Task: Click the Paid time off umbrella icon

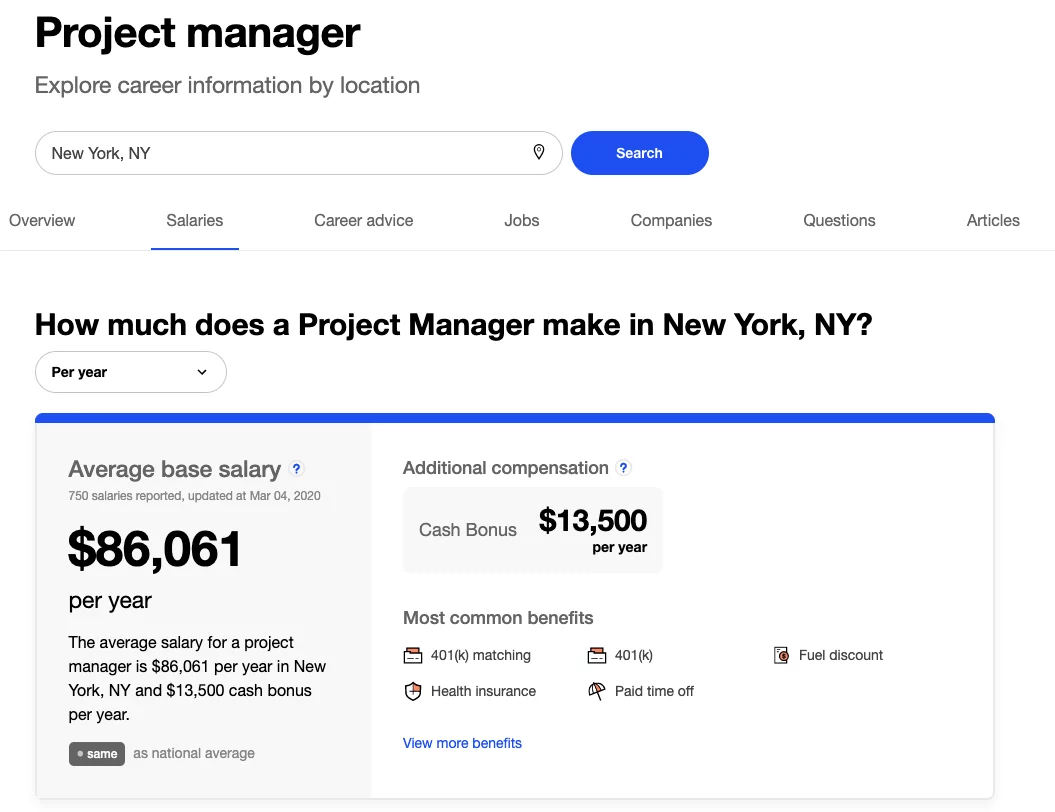Action: [x=597, y=692]
